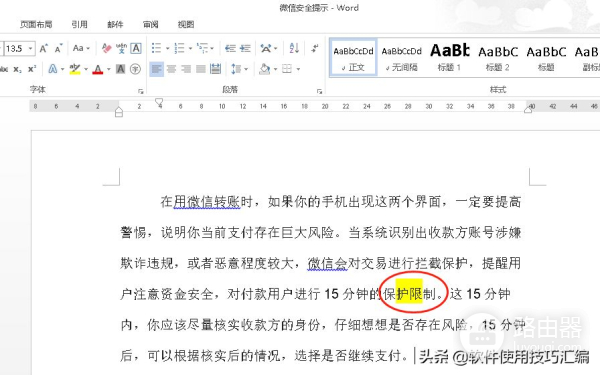Expand the numbering dropdown arrow
Viewport: 600px width, 375px height.
pos(190,49)
